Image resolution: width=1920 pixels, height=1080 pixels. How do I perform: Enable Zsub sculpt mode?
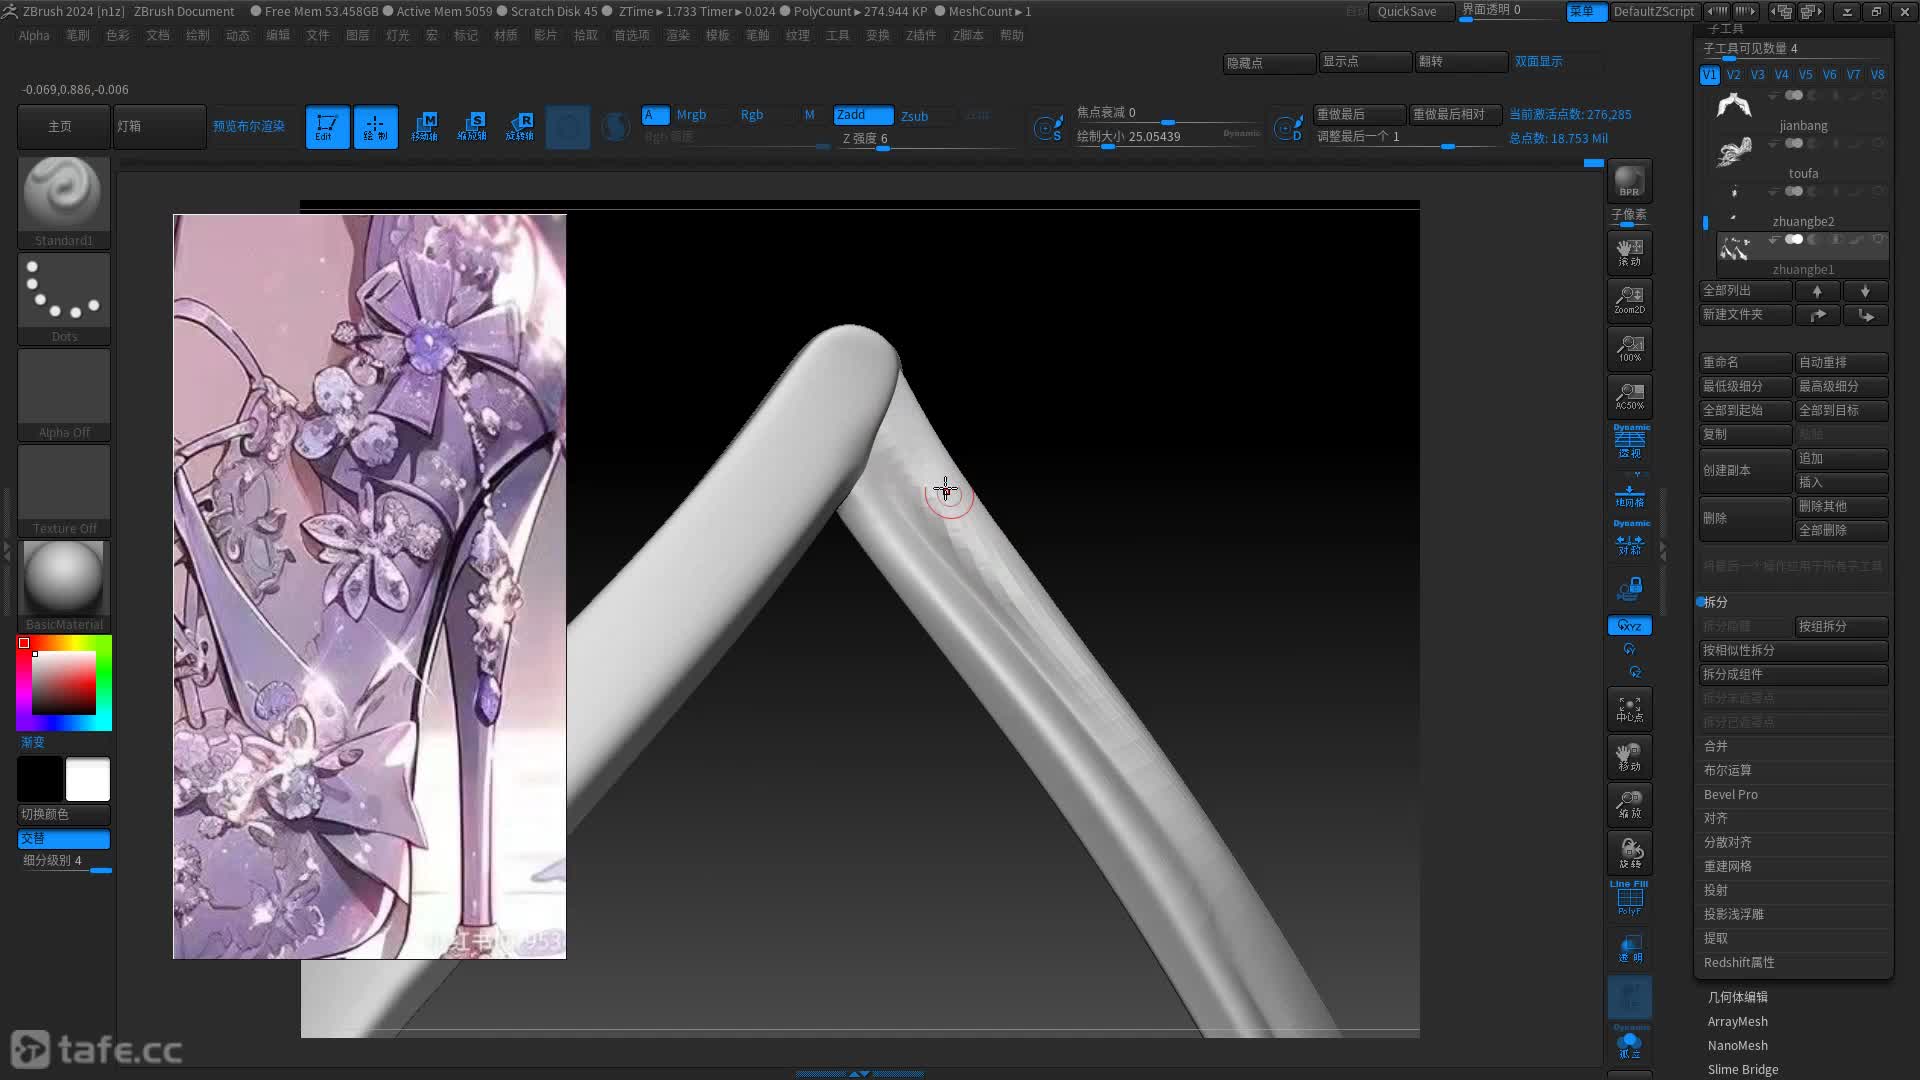coord(914,116)
